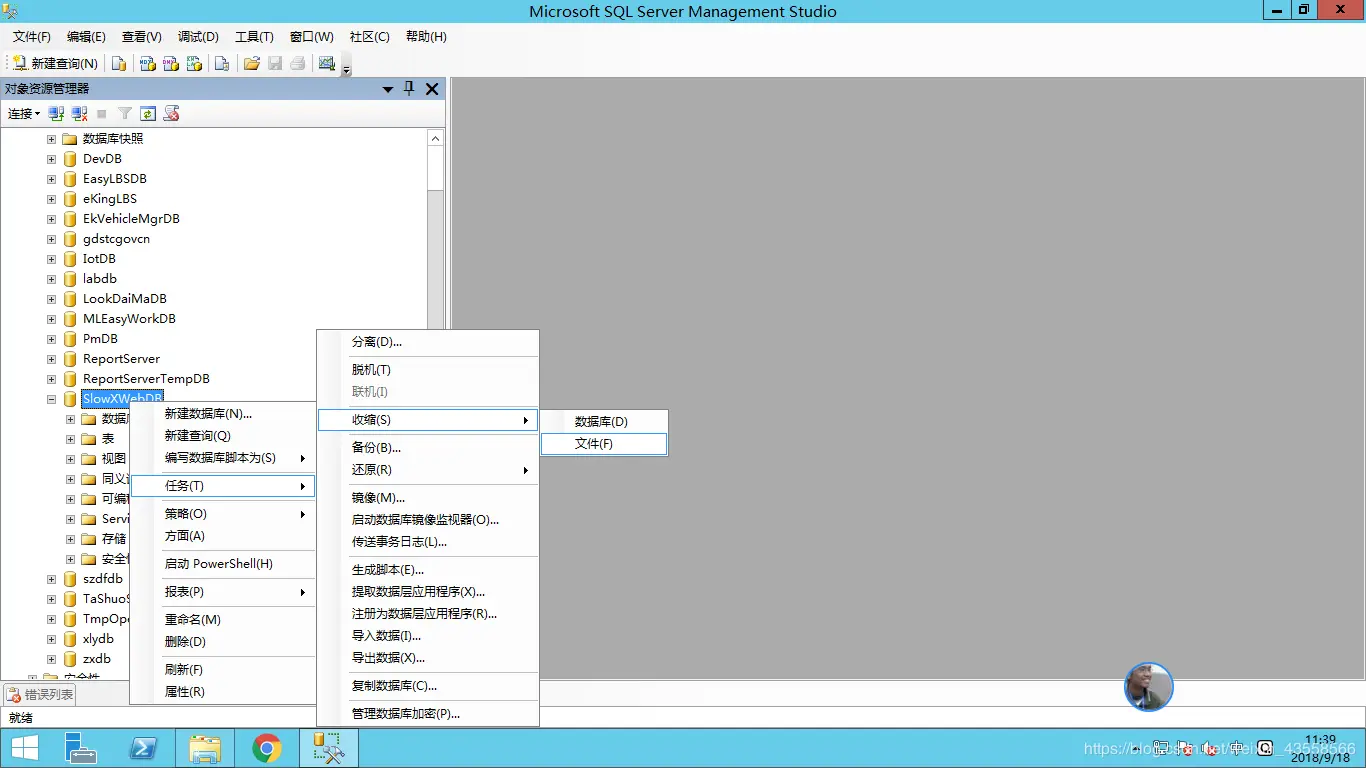Click the 新建查询(N) toolbar button
The height and width of the screenshot is (768, 1366).
coord(55,63)
